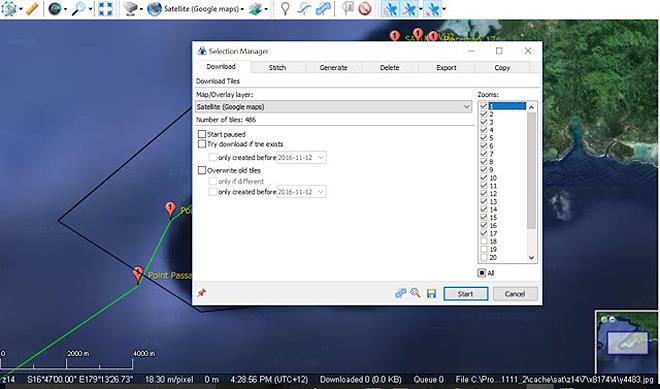This screenshot has width=660, height=389.
Task: Check Overwrite old tiles option
Action: click(202, 170)
